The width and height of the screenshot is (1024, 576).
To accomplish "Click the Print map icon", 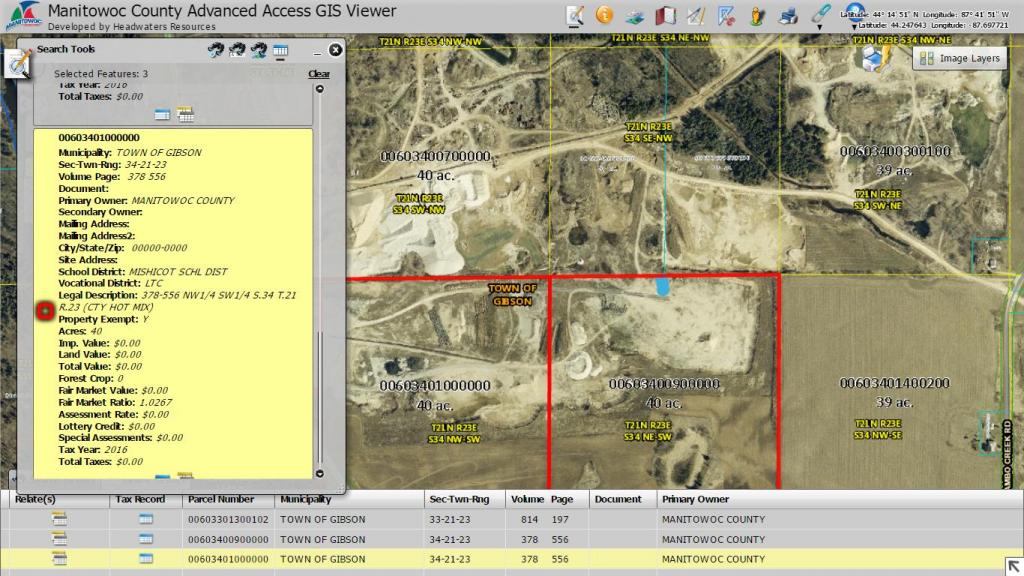I will point(788,16).
